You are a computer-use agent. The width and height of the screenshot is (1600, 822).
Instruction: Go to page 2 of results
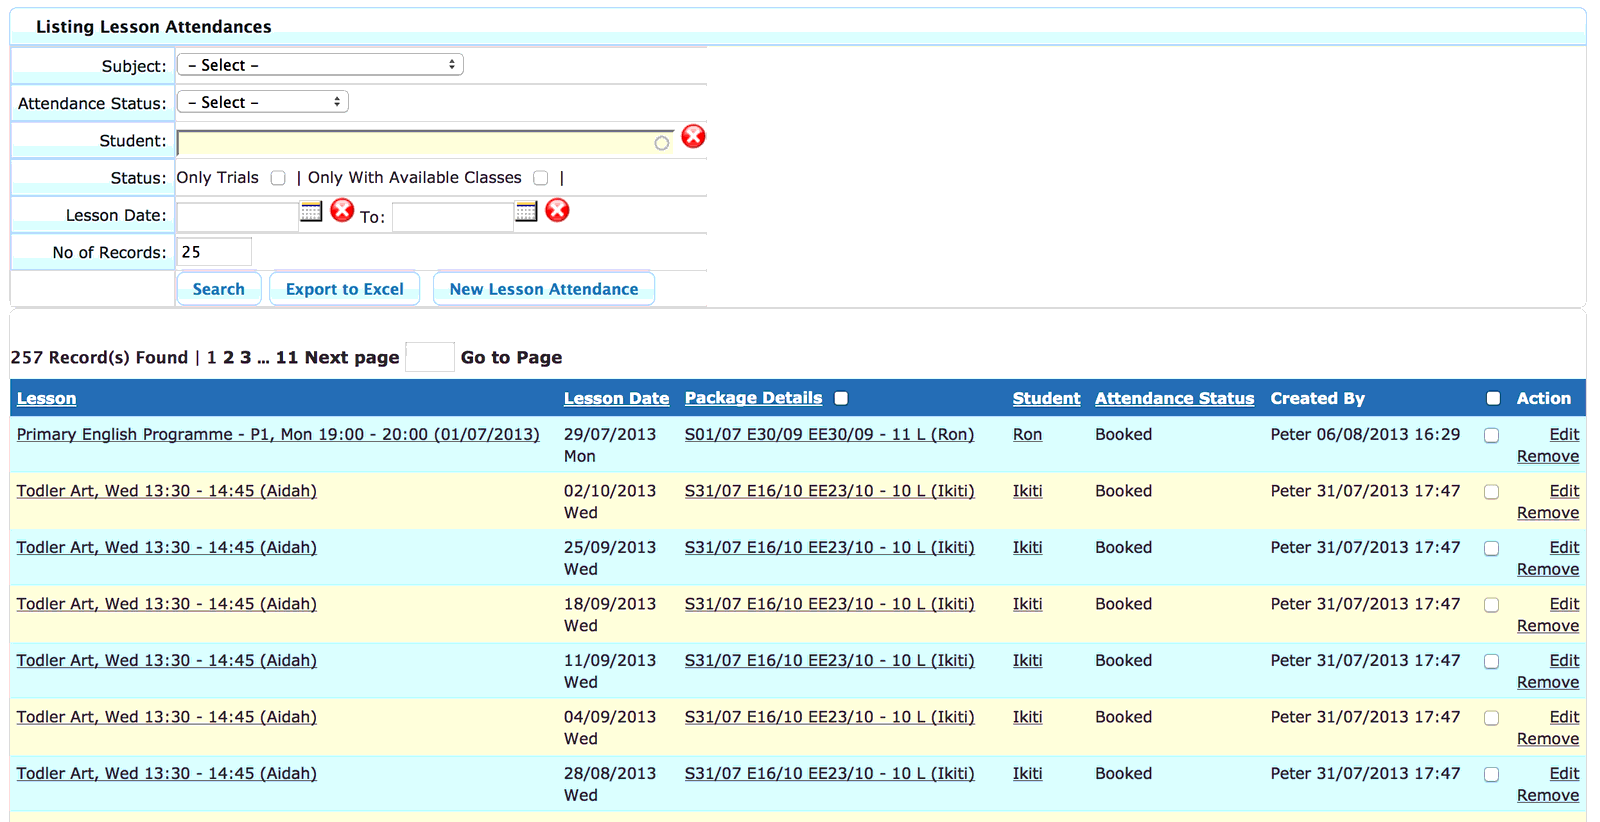click(x=229, y=357)
